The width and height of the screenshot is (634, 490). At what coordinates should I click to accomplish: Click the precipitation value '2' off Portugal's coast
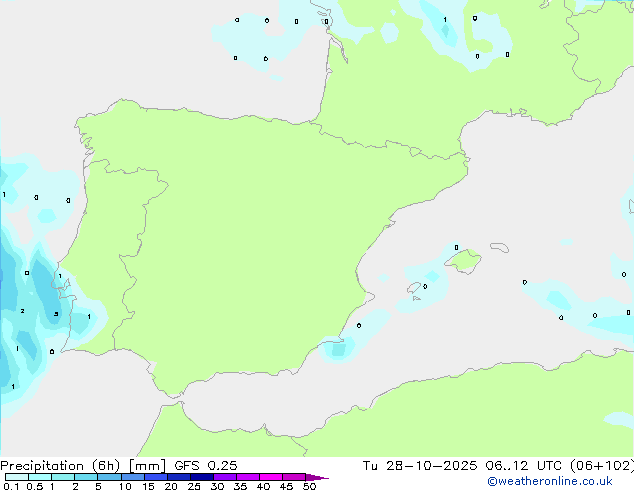(22, 311)
